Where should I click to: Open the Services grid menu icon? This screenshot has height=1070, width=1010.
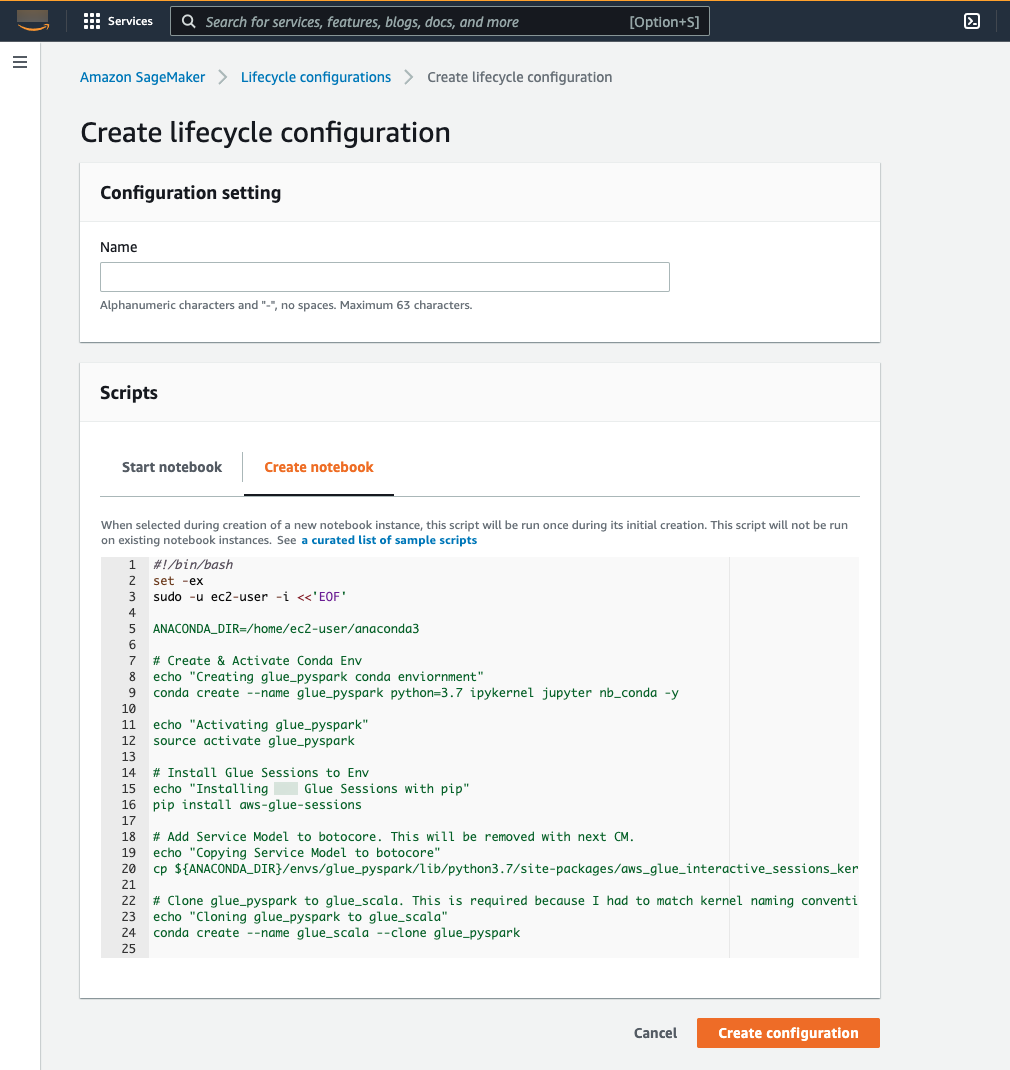pyautogui.click(x=92, y=21)
